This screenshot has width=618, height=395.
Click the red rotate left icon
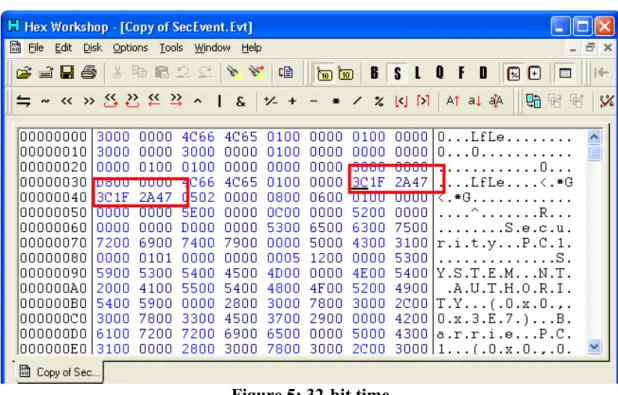click(111, 101)
